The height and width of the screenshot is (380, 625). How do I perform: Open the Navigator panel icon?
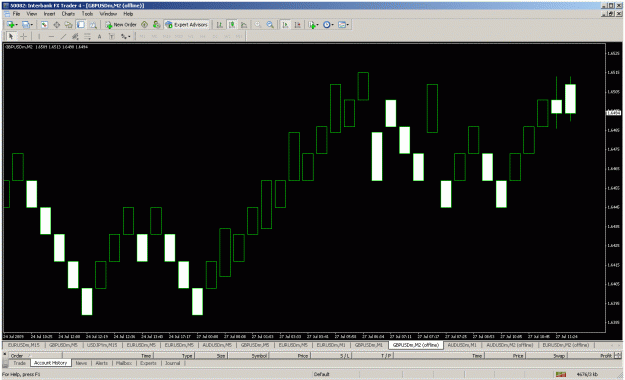(69, 25)
